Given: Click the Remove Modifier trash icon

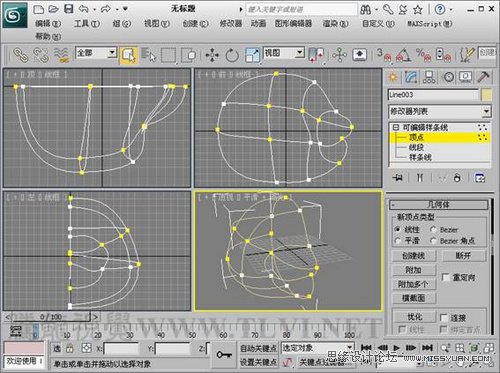Looking at the screenshot, I should pos(457,178).
